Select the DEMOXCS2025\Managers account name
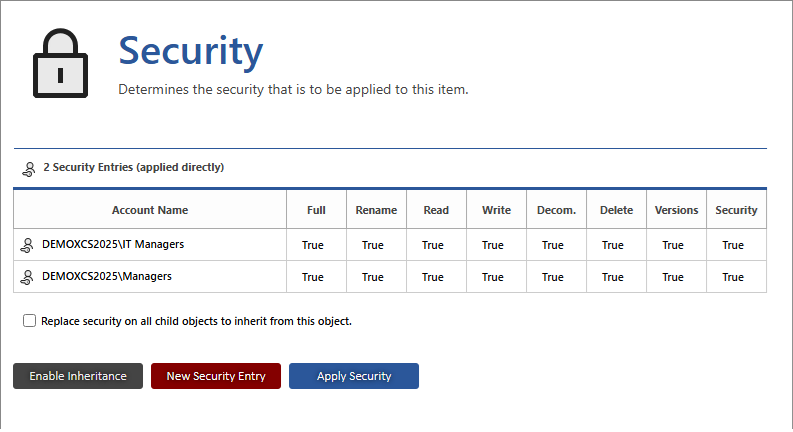This screenshot has height=432, width=793. pyautogui.click(x=107, y=276)
